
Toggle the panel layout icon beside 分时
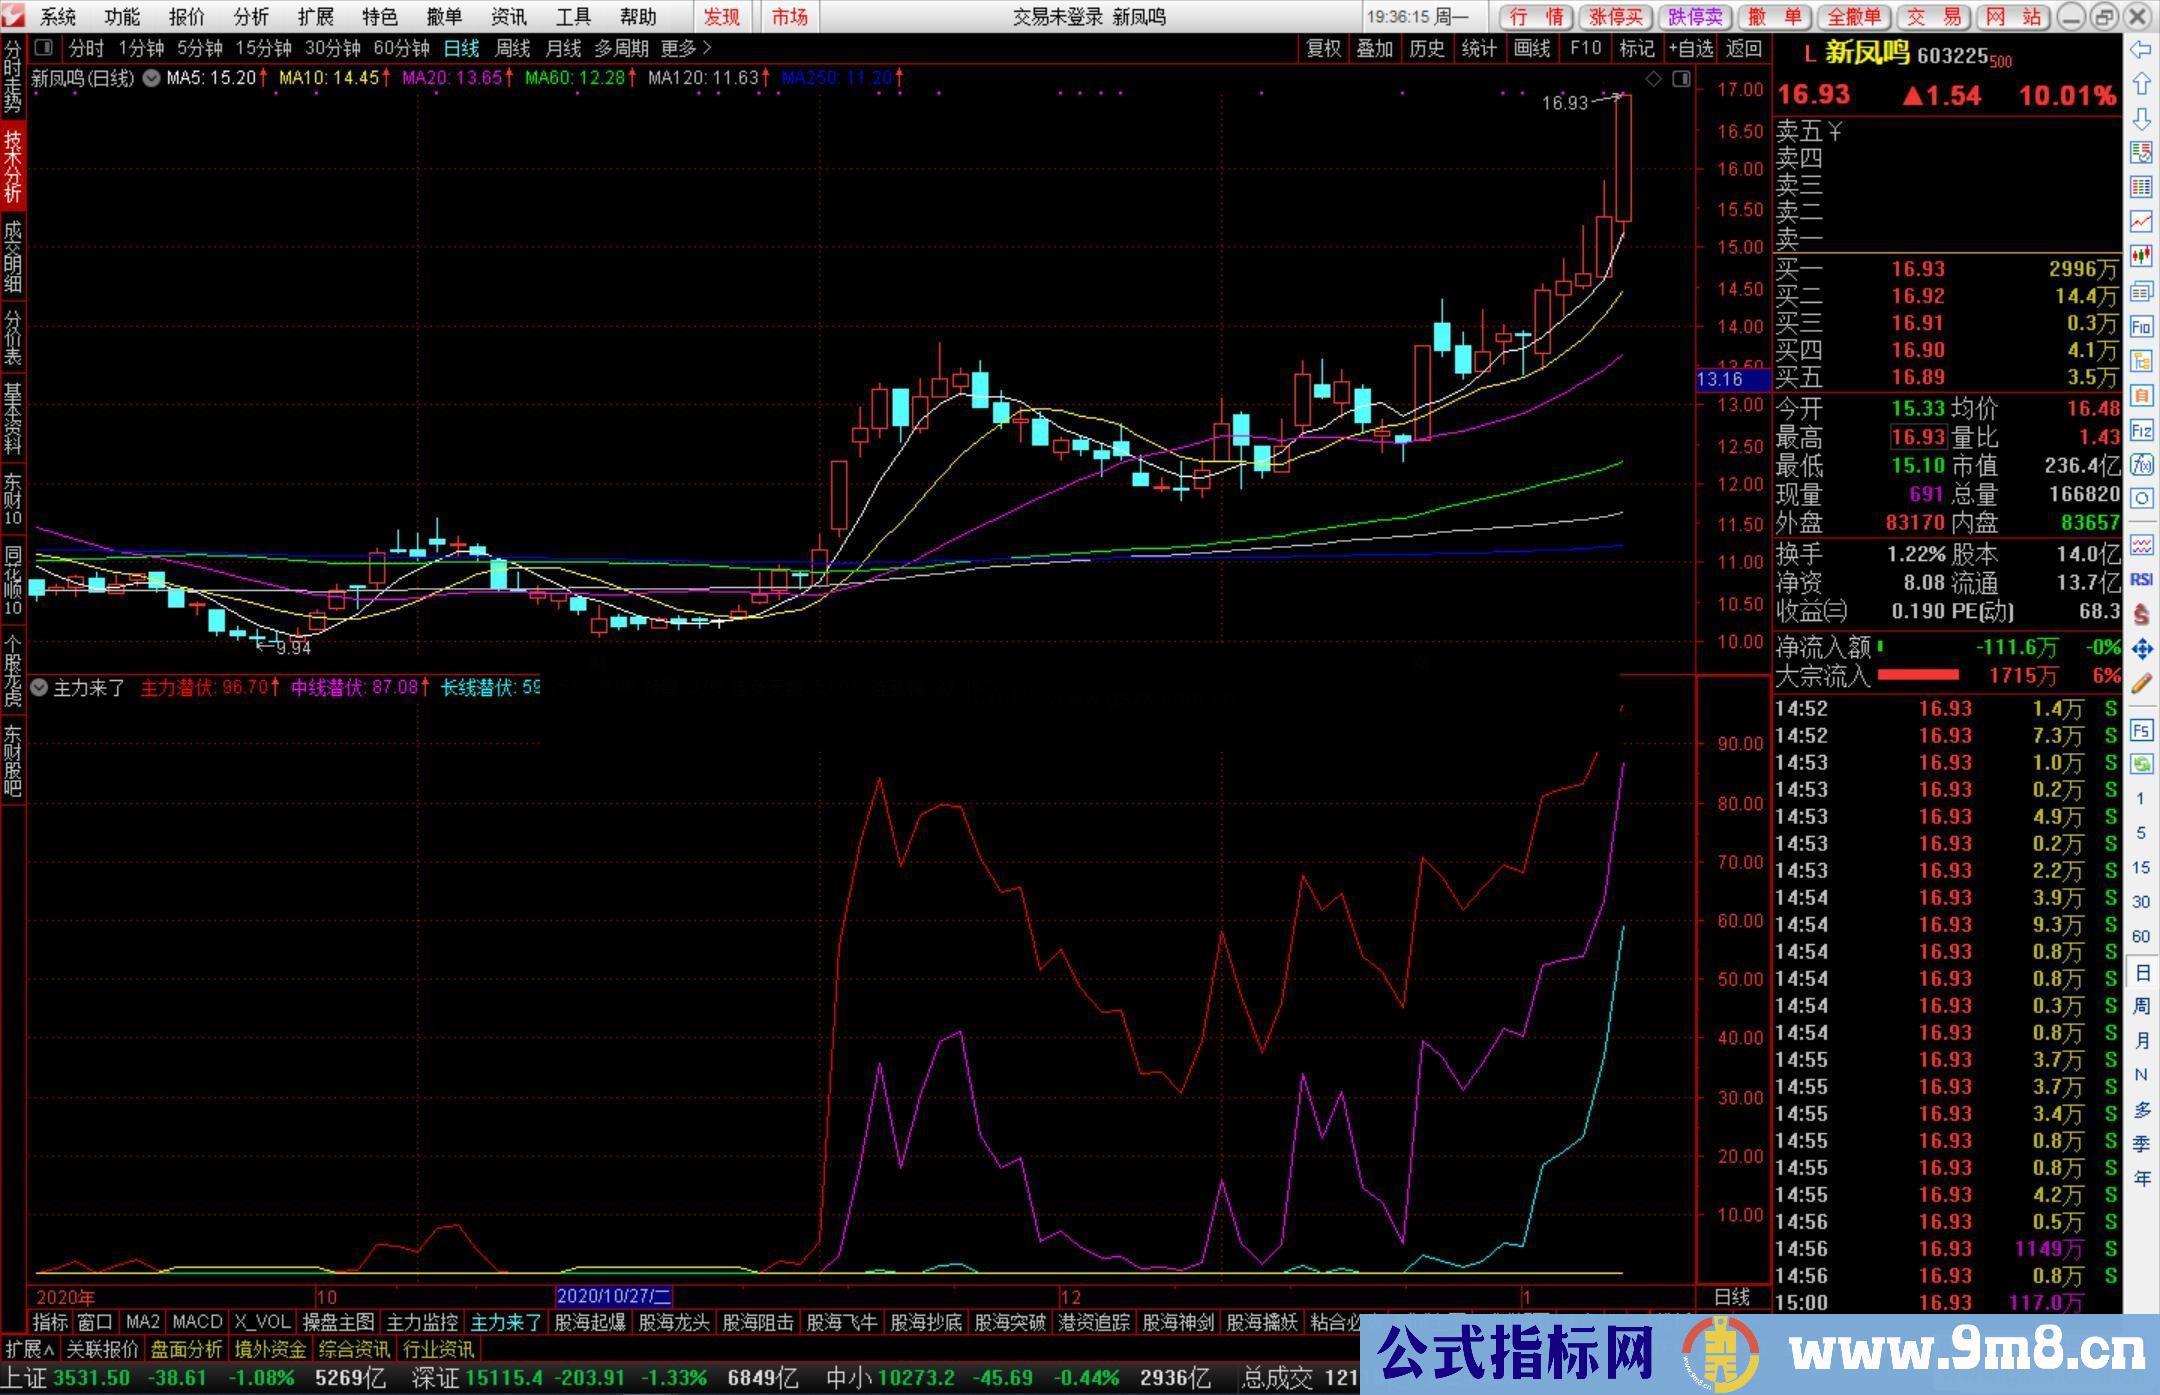coord(43,47)
